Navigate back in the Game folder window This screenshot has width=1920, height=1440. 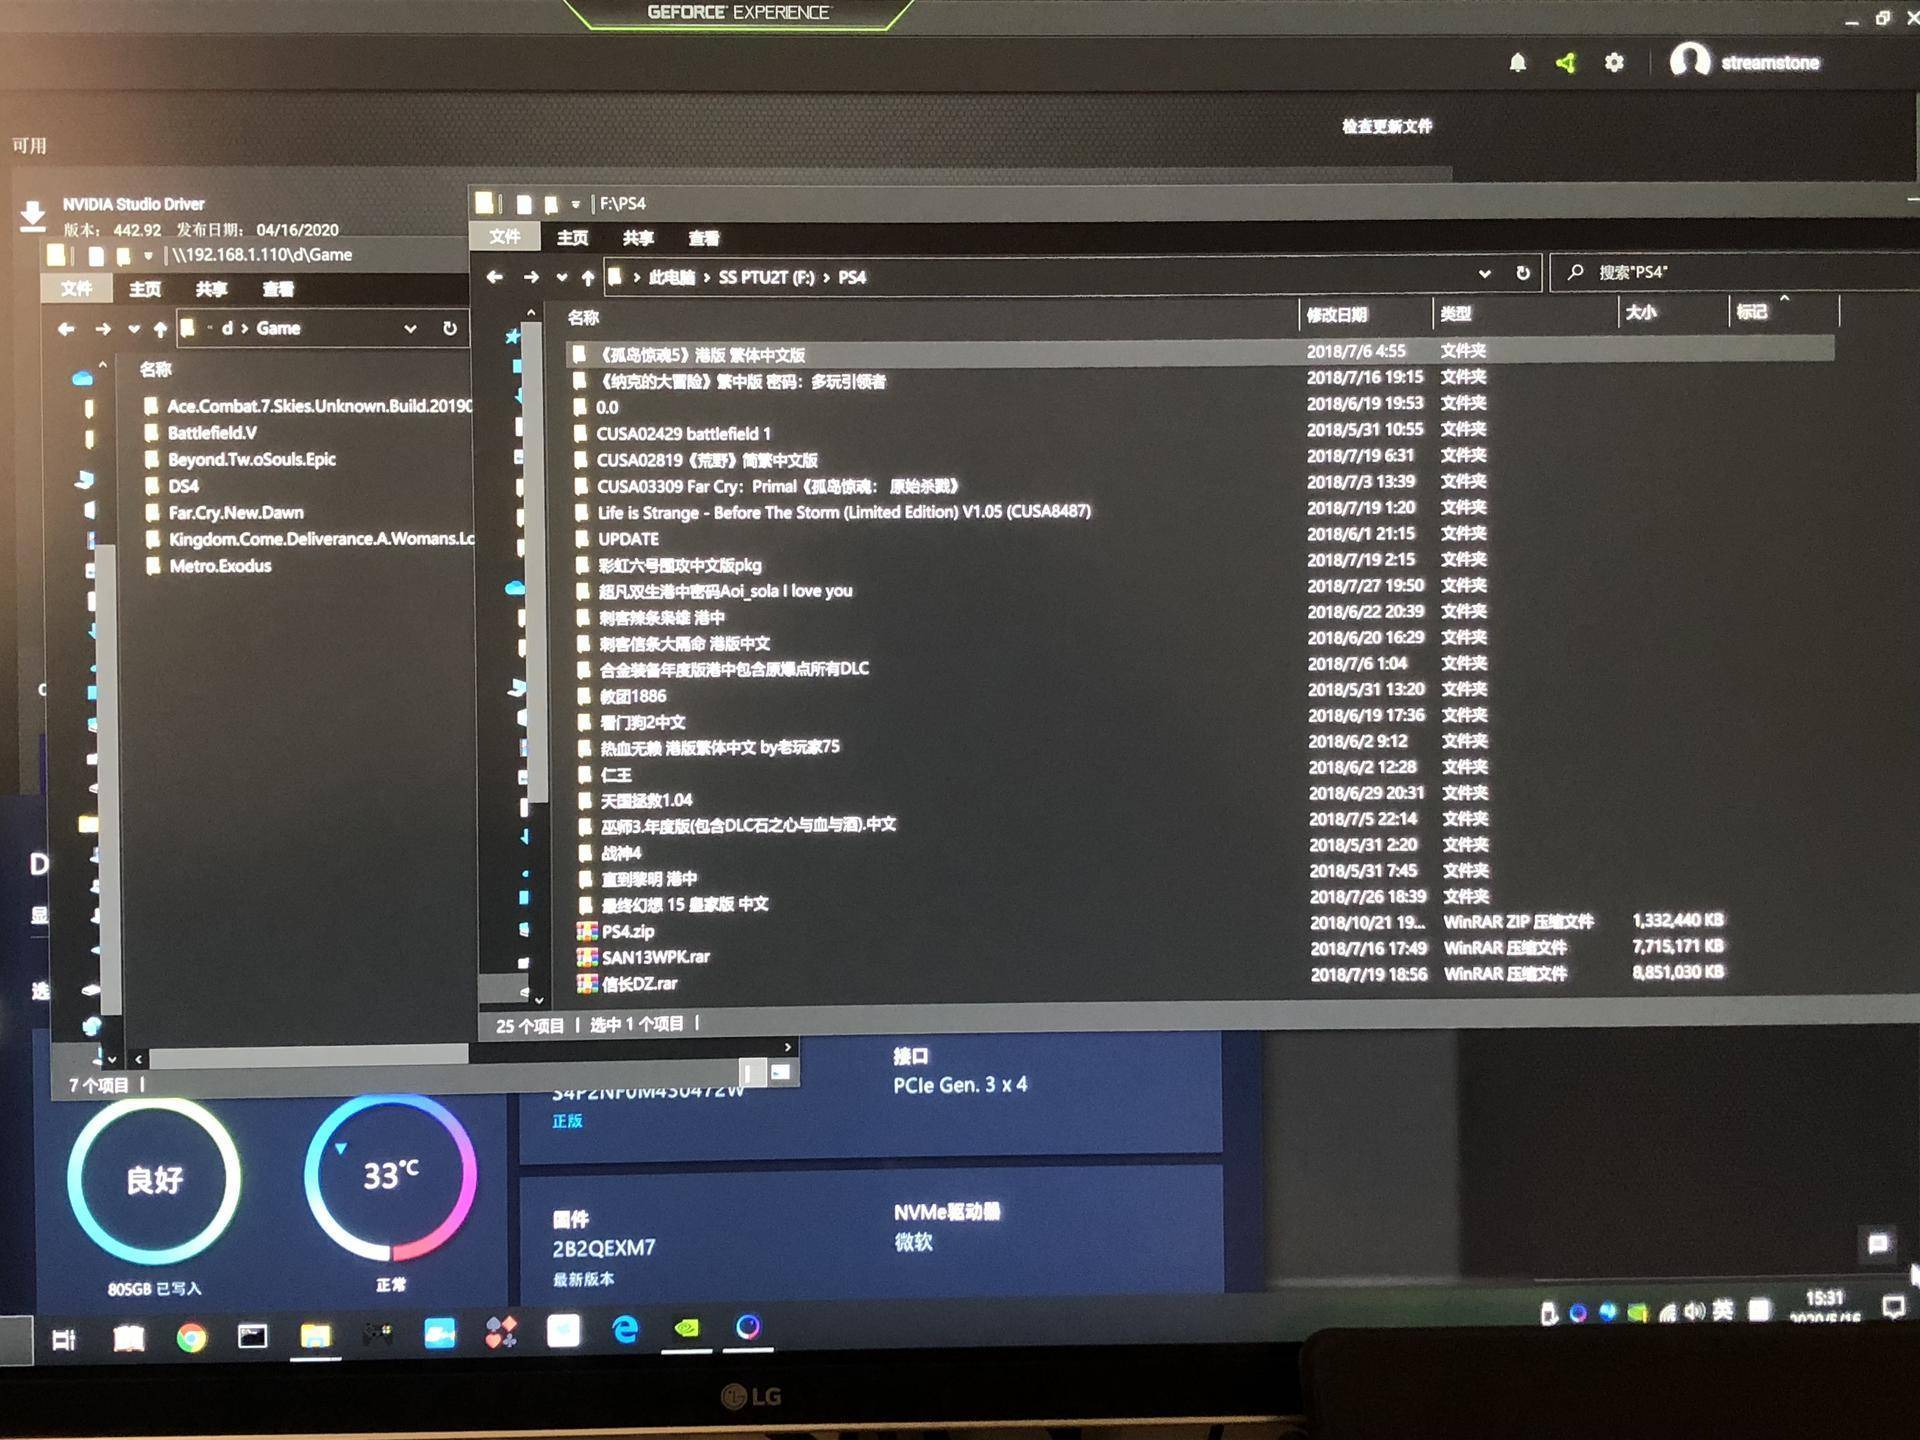(x=66, y=328)
